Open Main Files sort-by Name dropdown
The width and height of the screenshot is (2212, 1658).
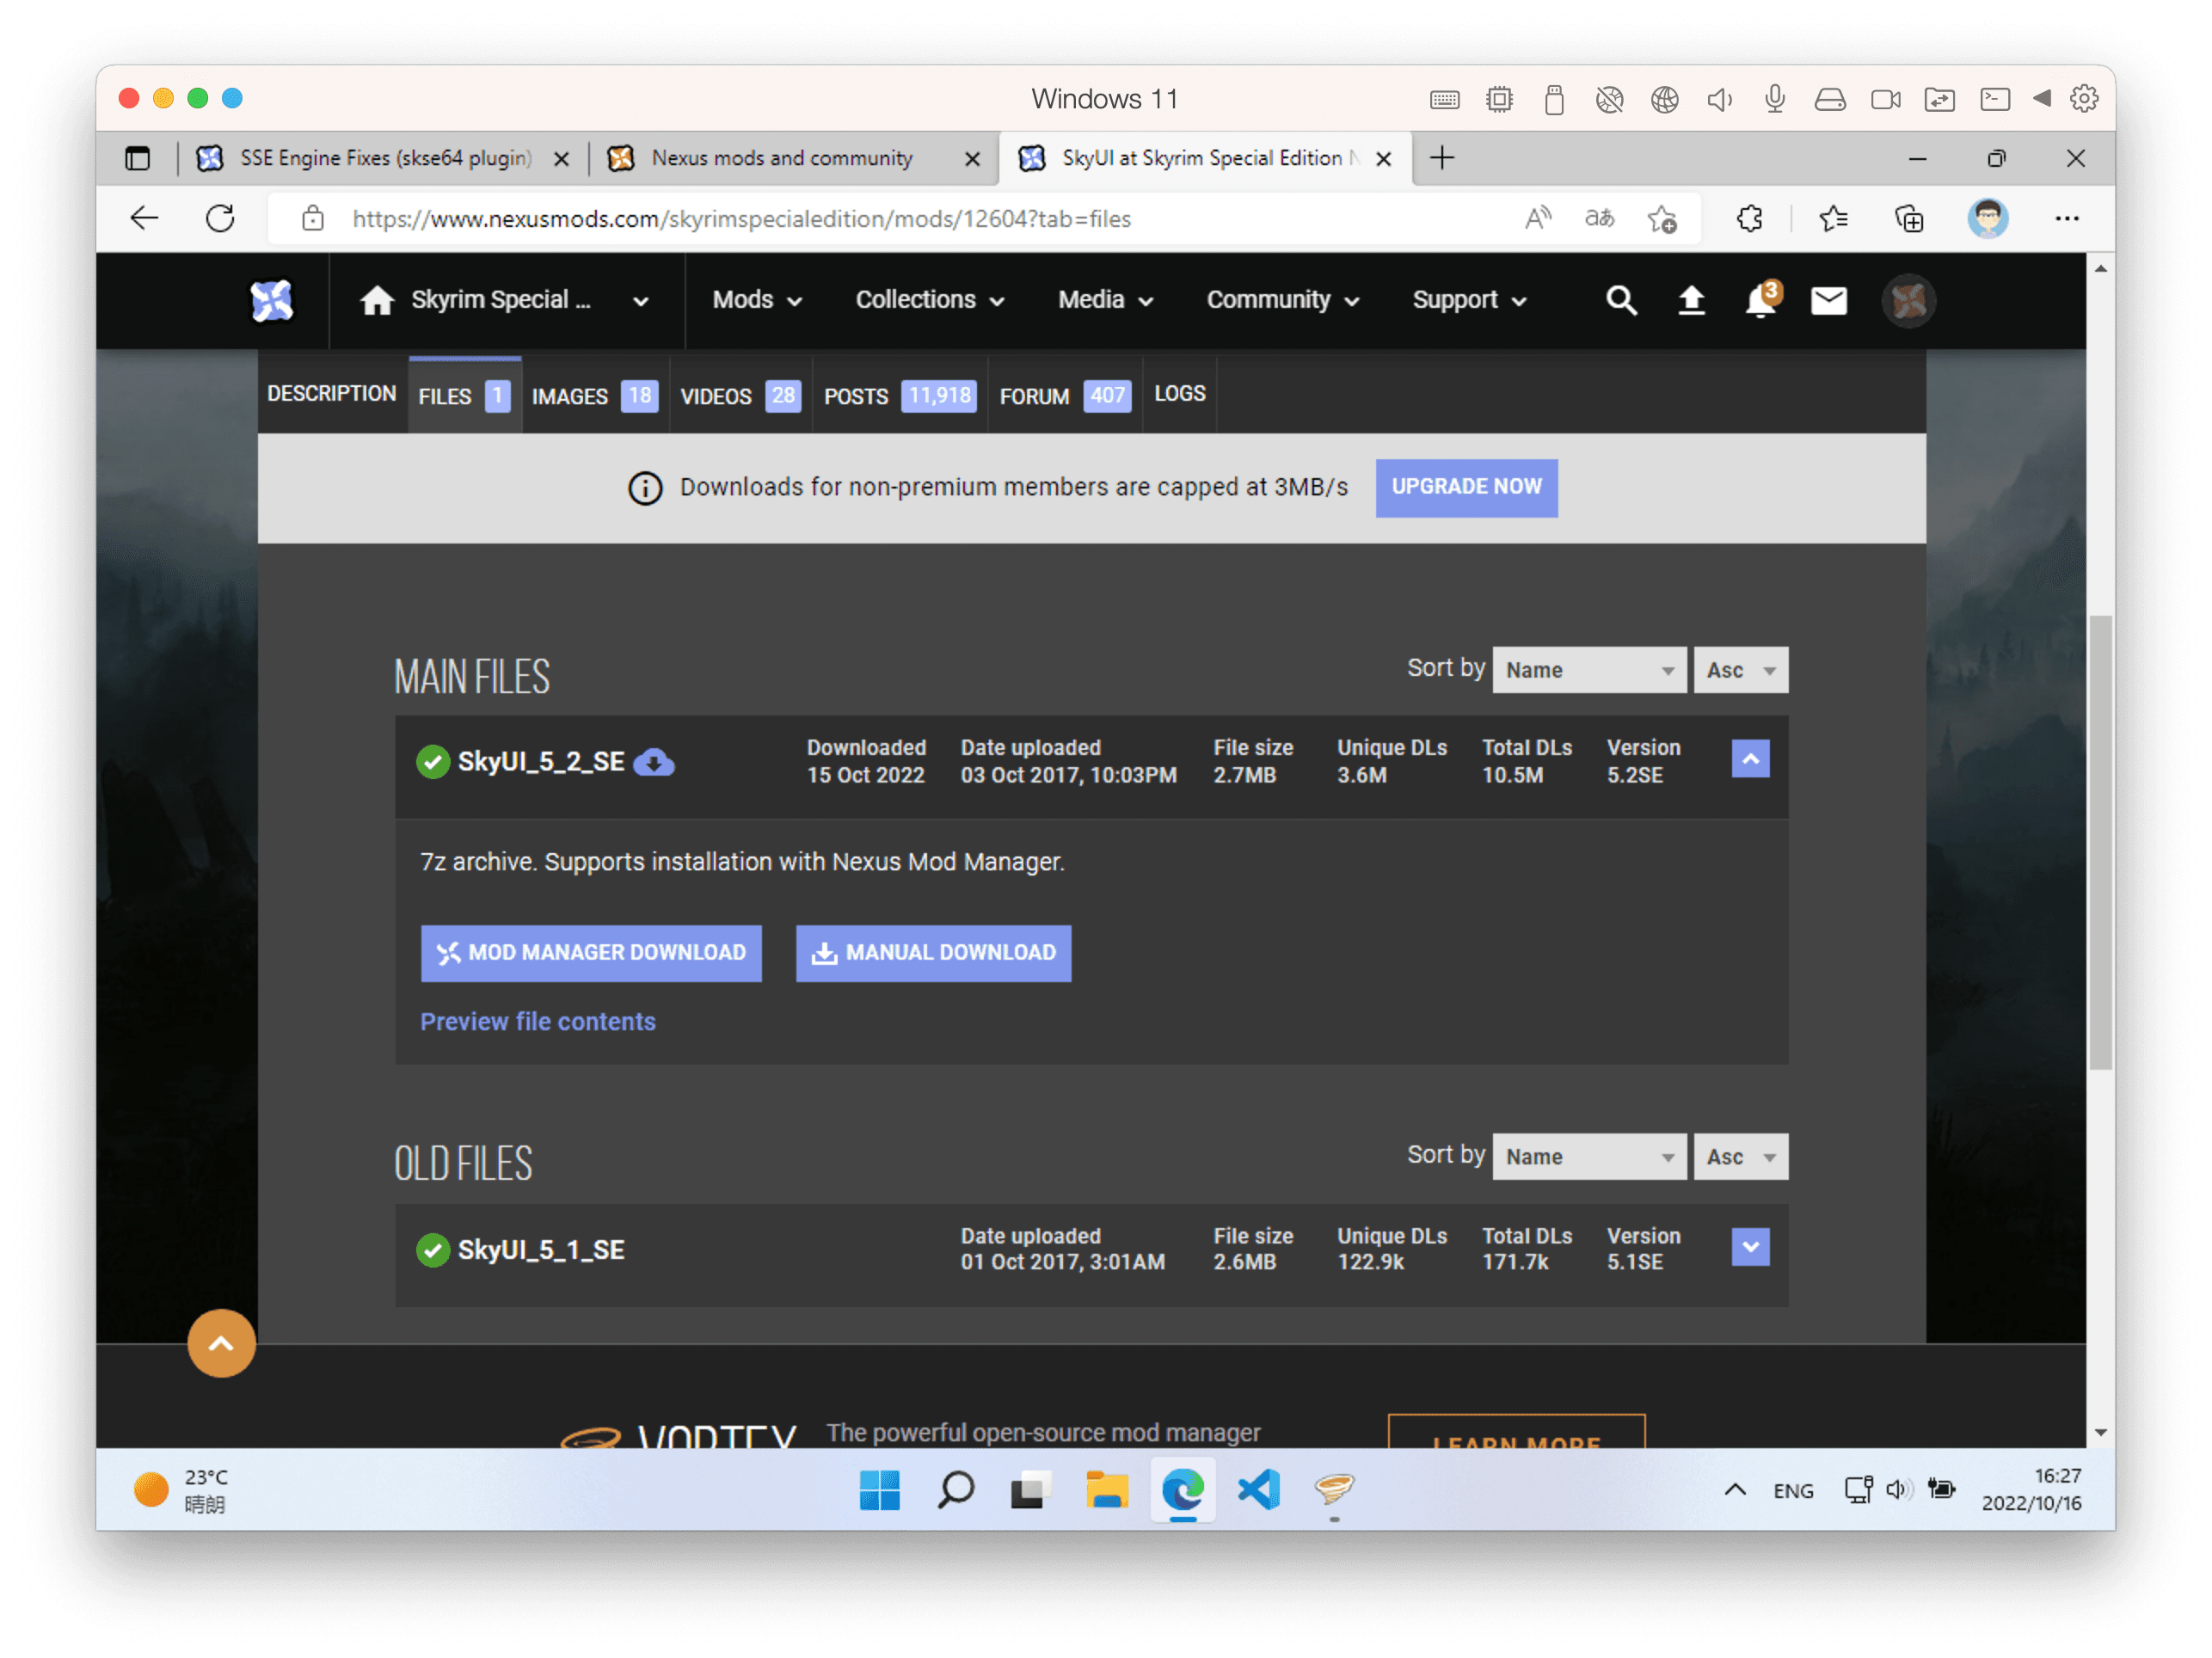tap(1589, 670)
